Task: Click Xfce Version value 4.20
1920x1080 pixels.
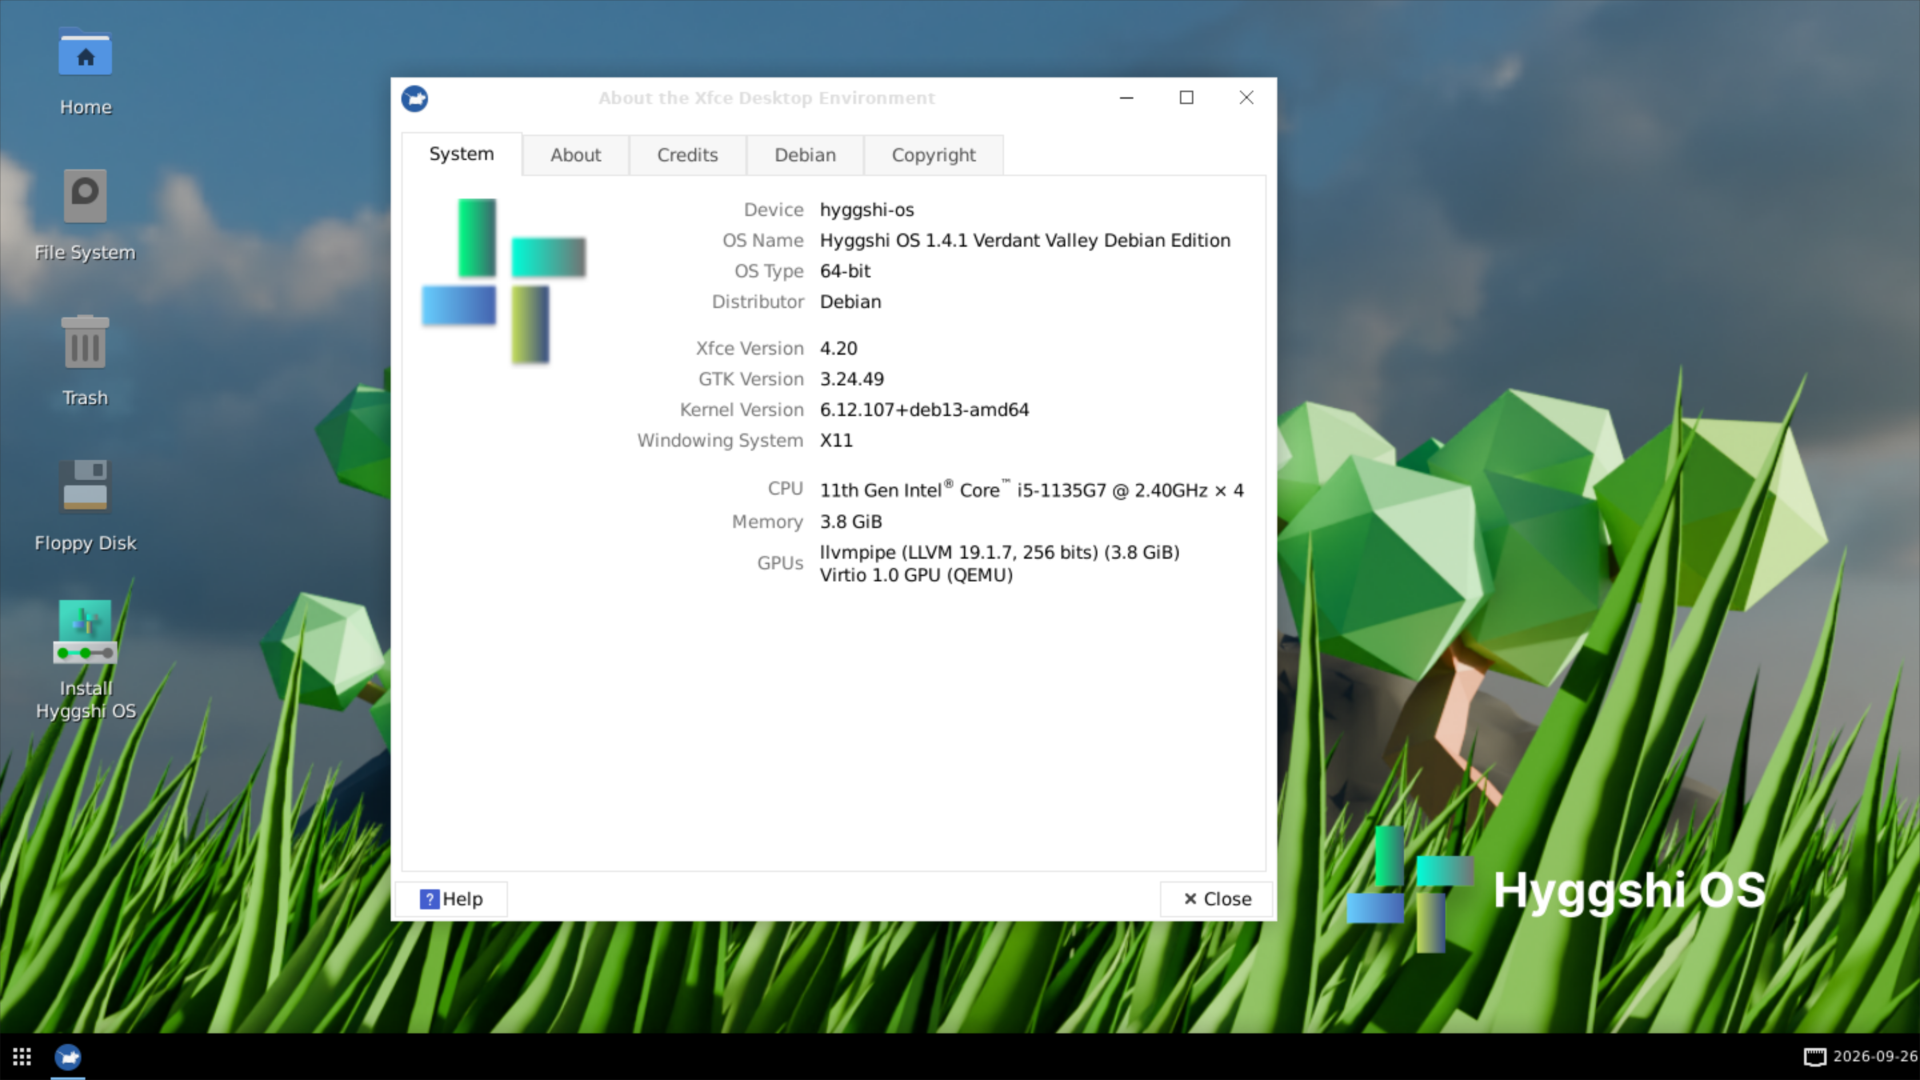Action: tap(838, 348)
